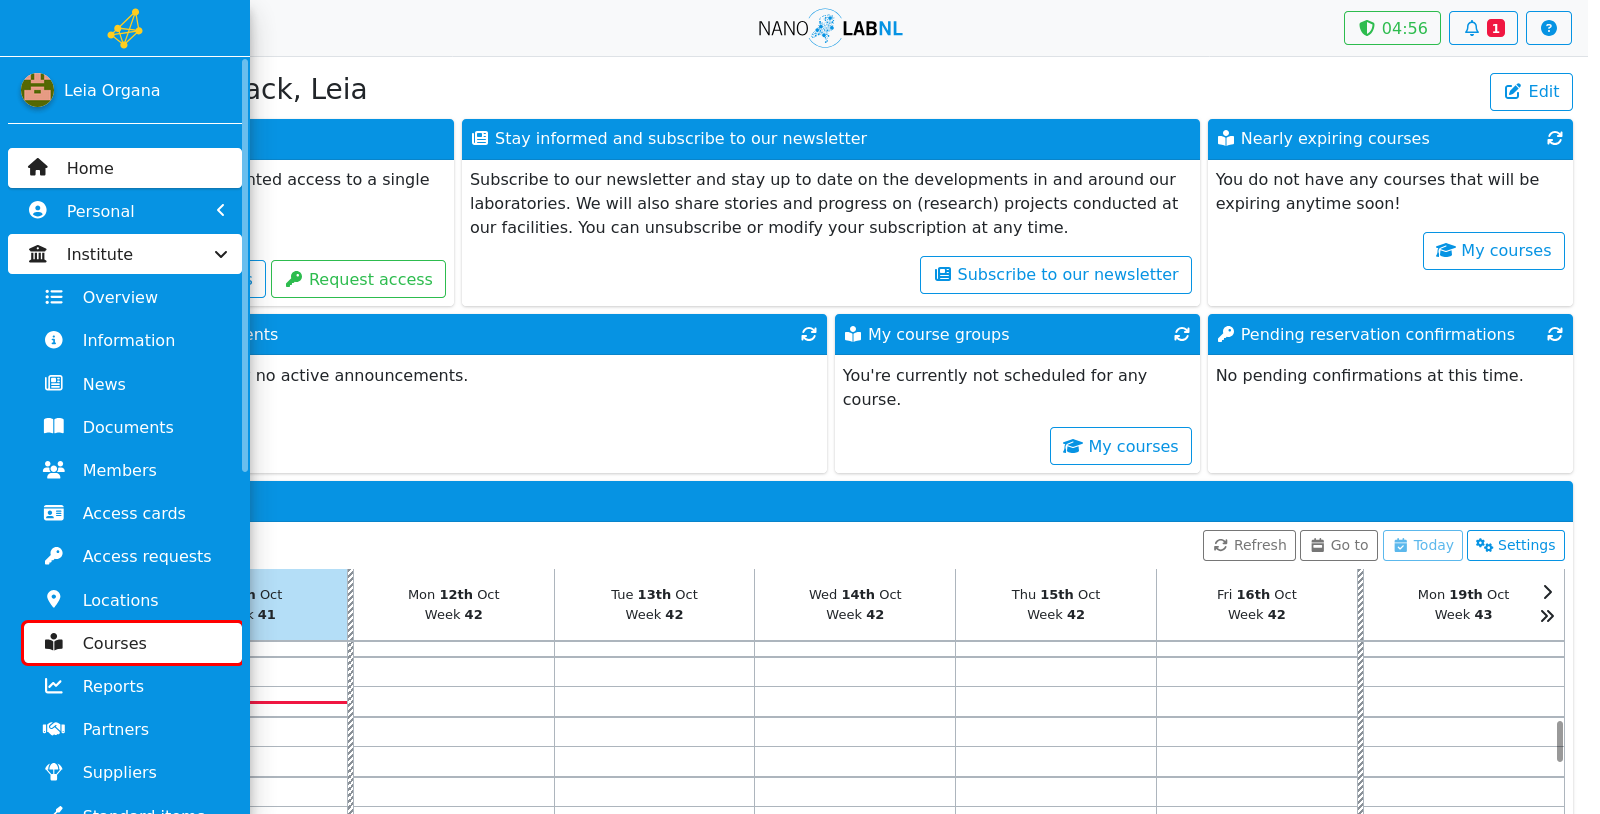This screenshot has width=1600, height=814.
Task: Click the help question mark icon
Action: click(x=1548, y=28)
